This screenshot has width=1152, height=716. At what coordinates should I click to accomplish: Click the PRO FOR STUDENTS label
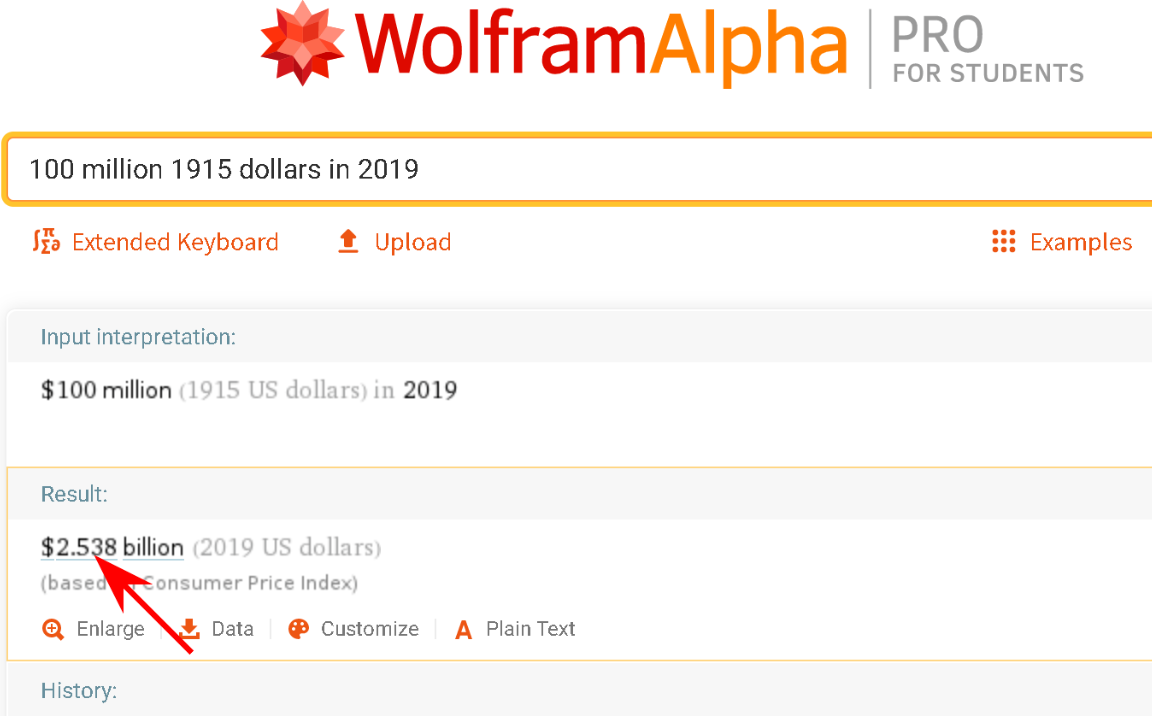pos(986,50)
